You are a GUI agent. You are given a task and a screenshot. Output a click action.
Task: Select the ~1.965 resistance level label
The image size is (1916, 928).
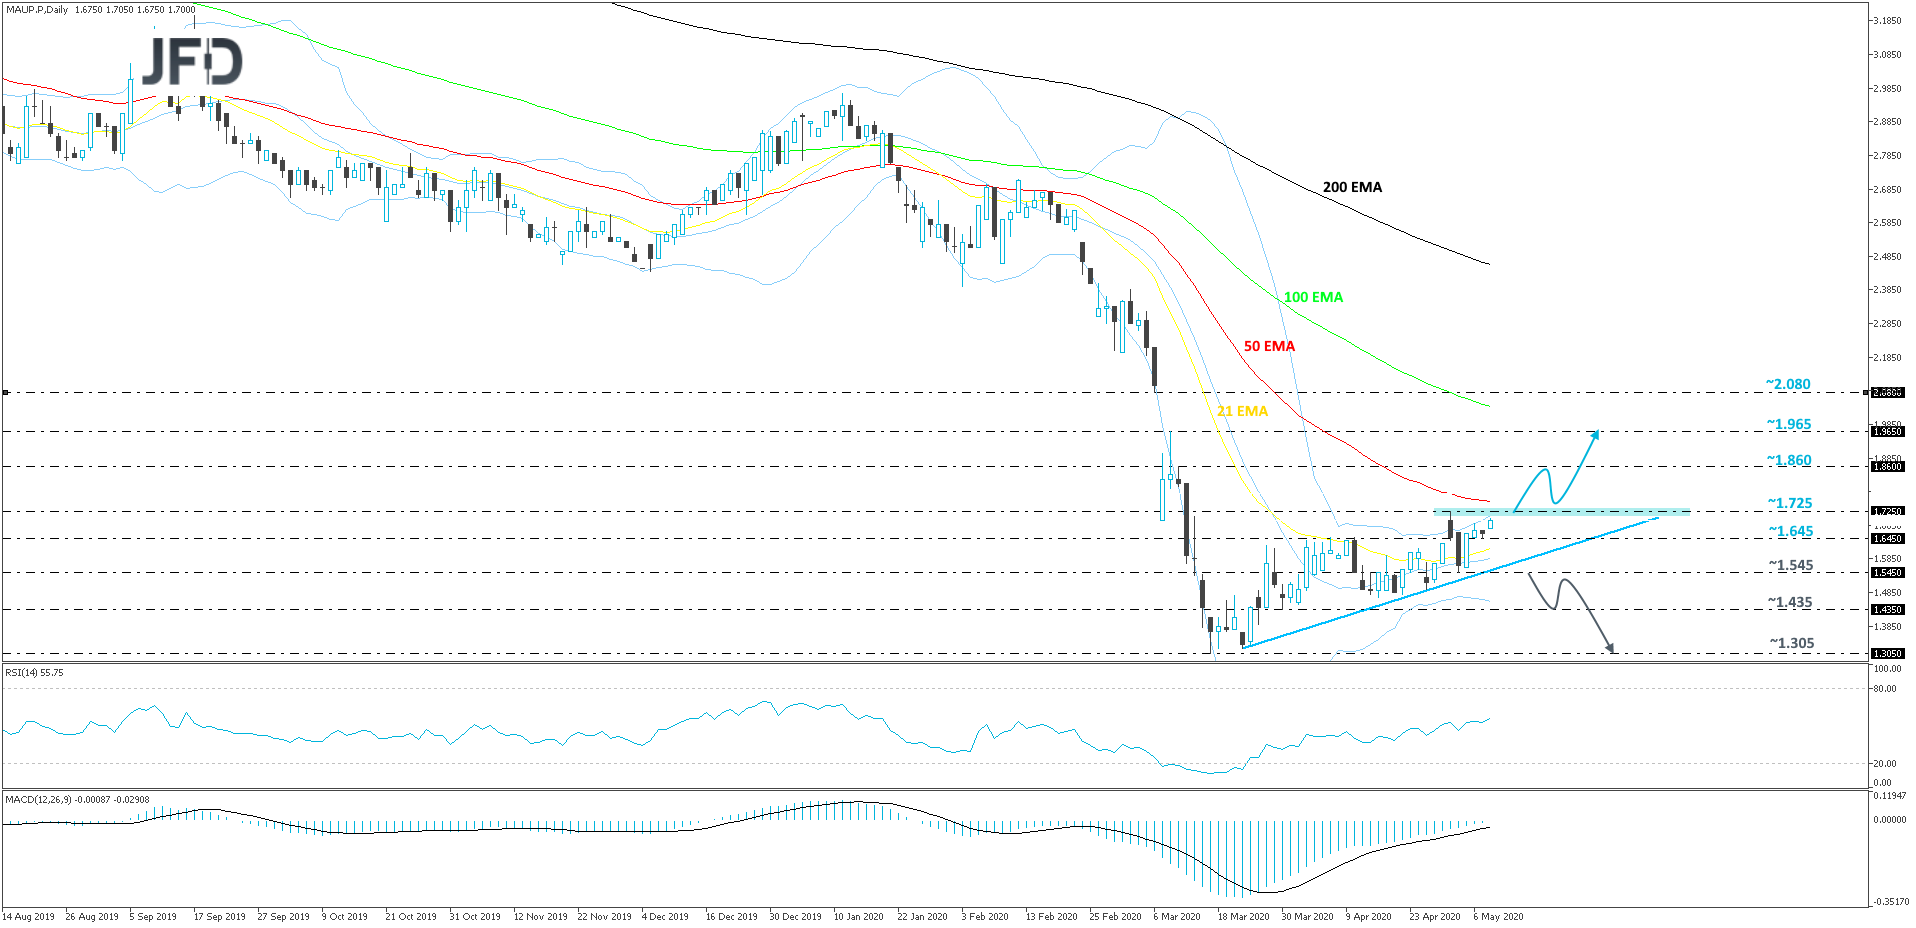[x=1788, y=424]
